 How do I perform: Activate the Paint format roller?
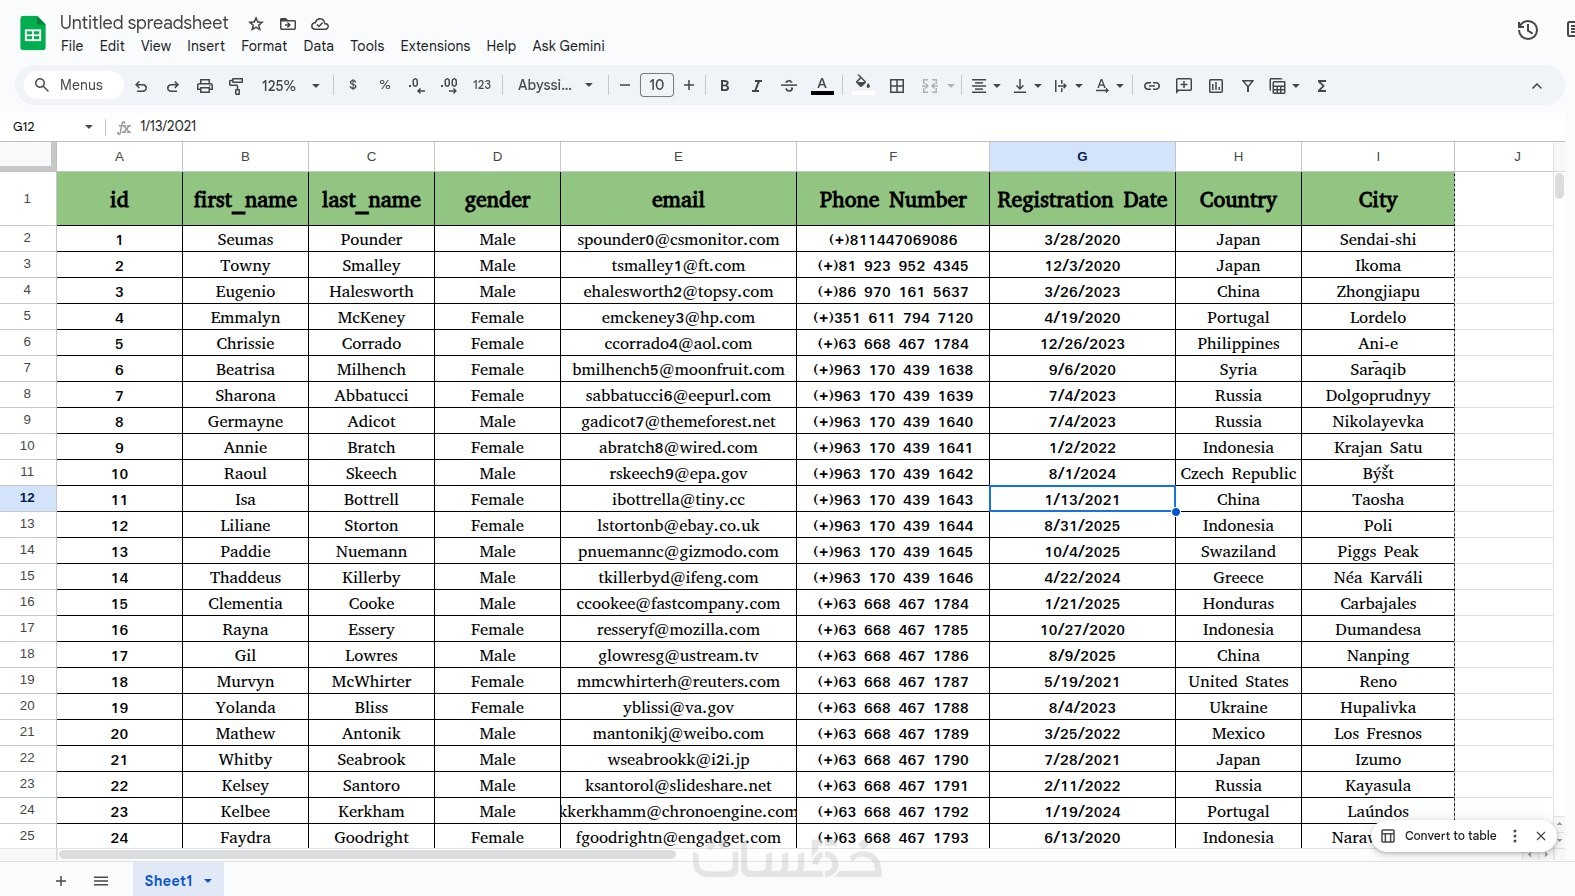pos(237,86)
